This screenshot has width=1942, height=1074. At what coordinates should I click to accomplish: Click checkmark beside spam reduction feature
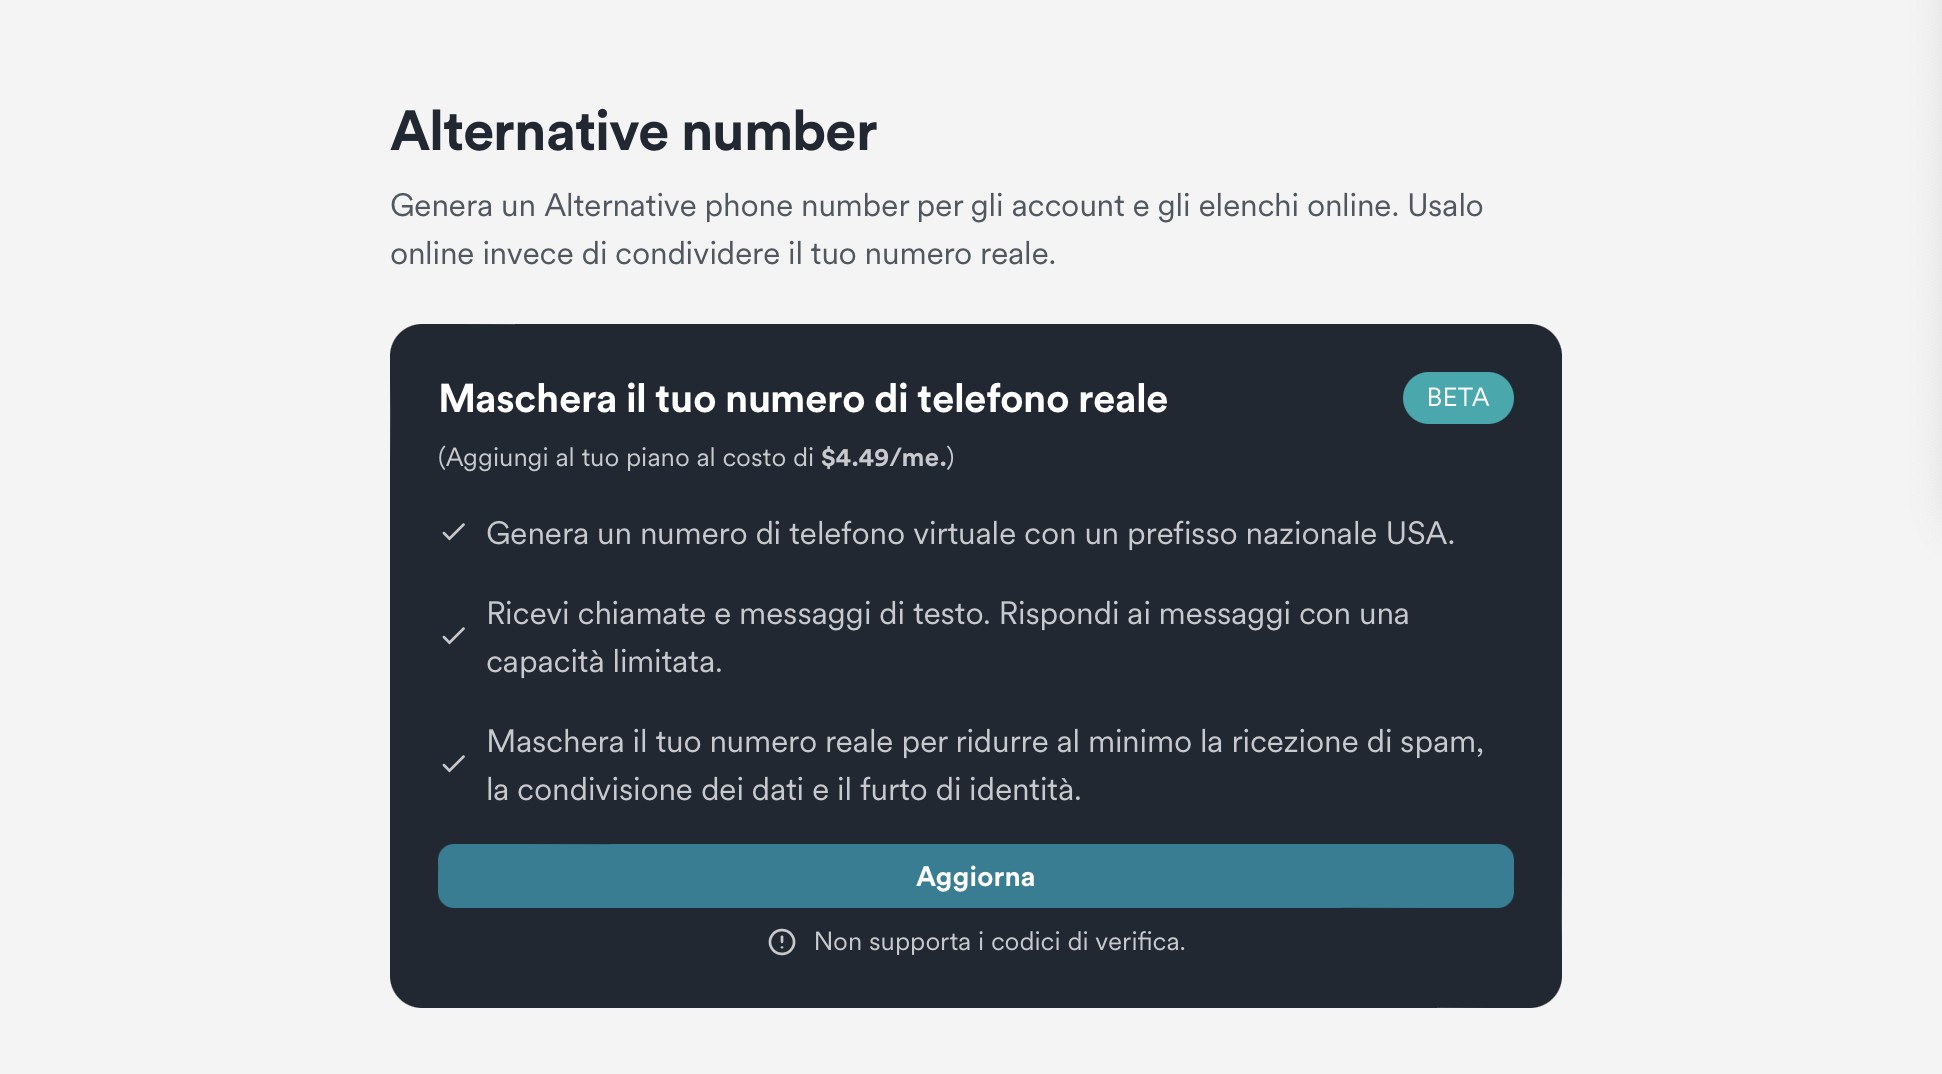tap(454, 764)
